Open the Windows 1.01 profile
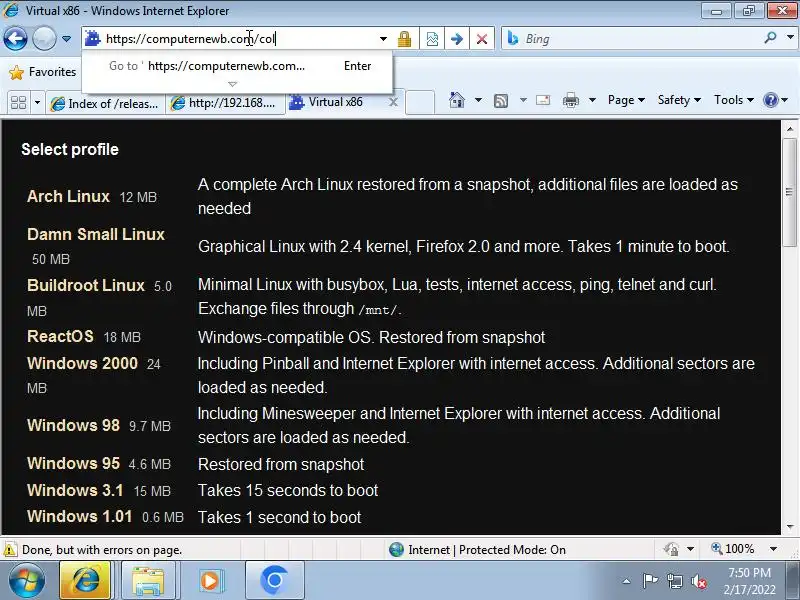800x600 pixels. [x=80, y=516]
